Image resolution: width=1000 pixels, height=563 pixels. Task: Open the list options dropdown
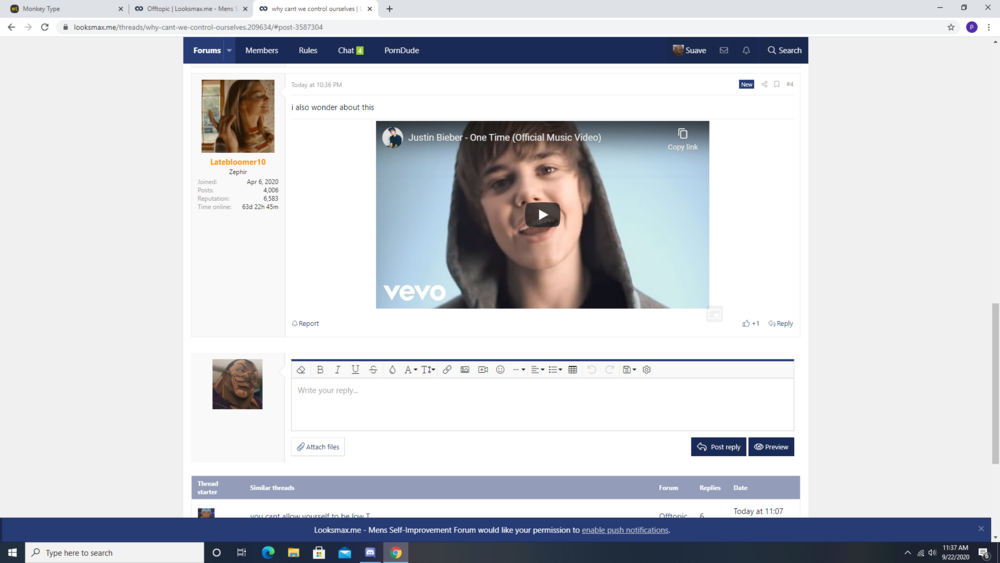(555, 370)
